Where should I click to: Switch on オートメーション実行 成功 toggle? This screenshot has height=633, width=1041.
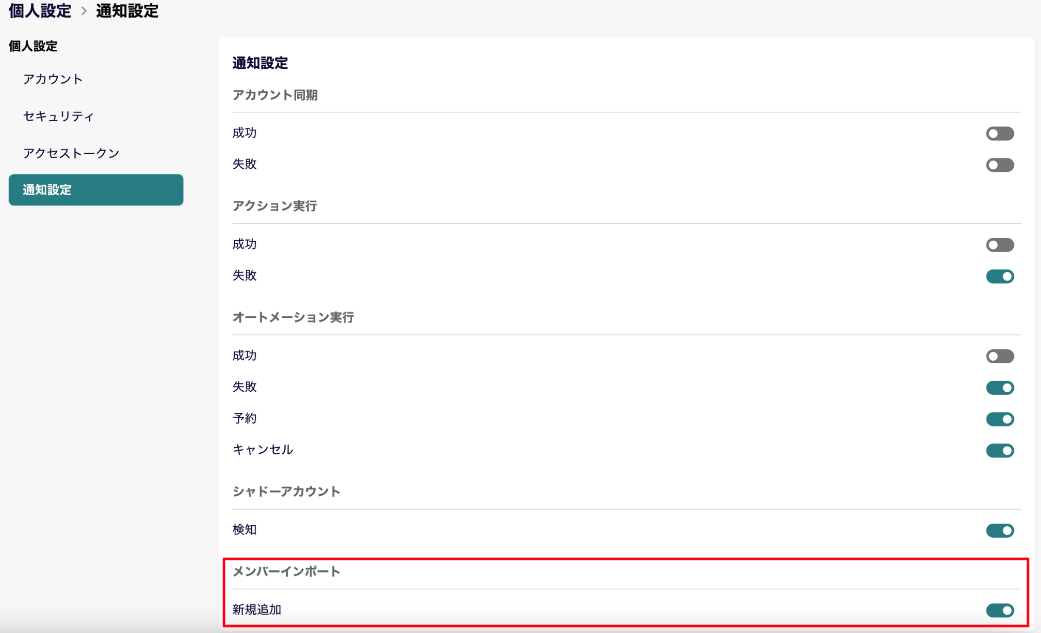coord(999,356)
